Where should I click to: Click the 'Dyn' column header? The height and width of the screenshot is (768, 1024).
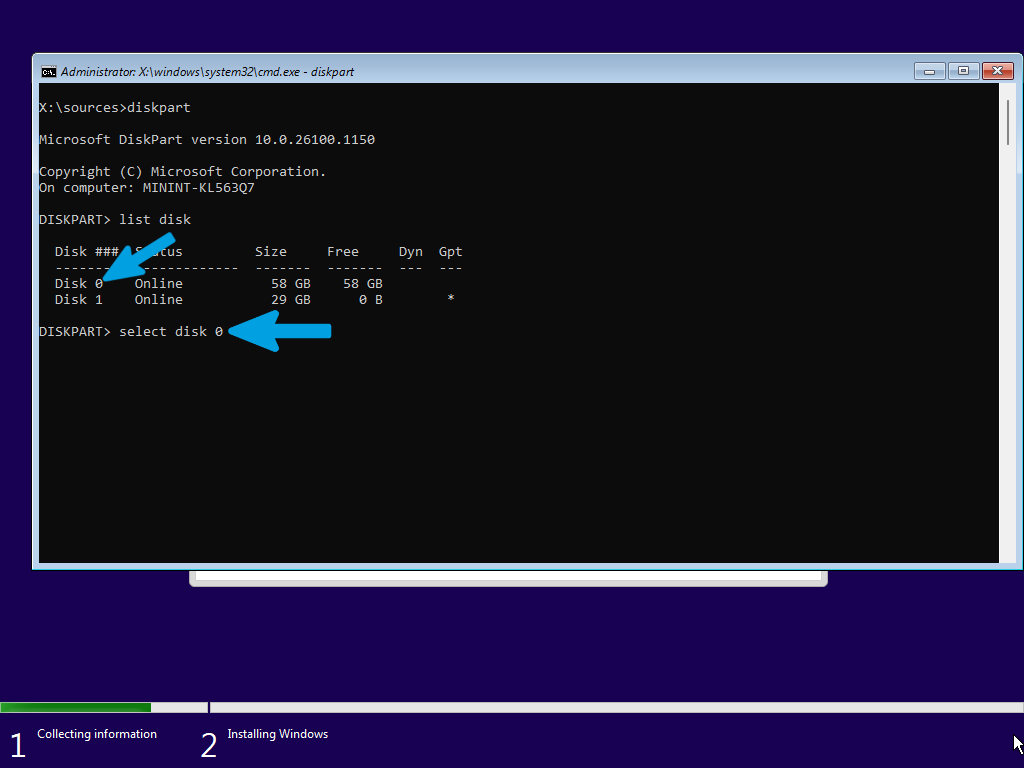tap(411, 252)
